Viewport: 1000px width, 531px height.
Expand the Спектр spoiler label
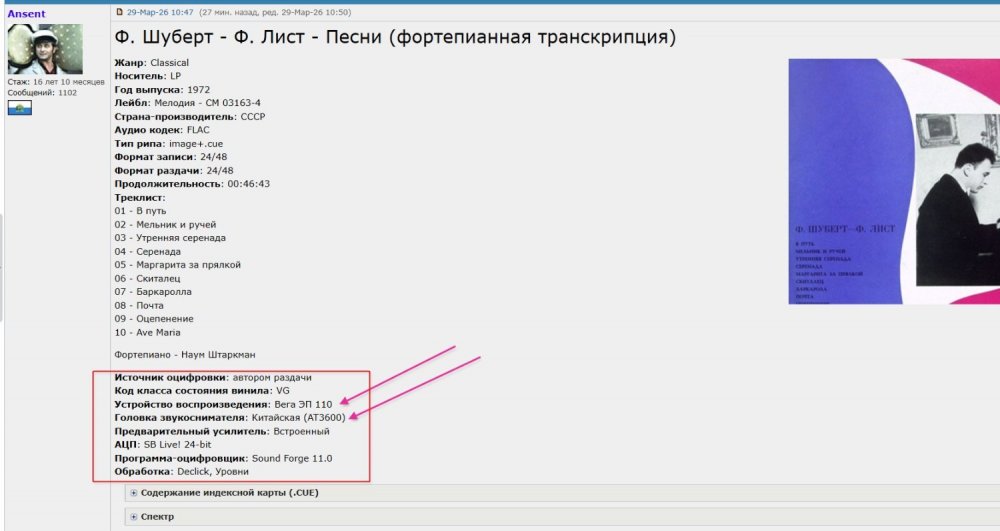(157, 517)
